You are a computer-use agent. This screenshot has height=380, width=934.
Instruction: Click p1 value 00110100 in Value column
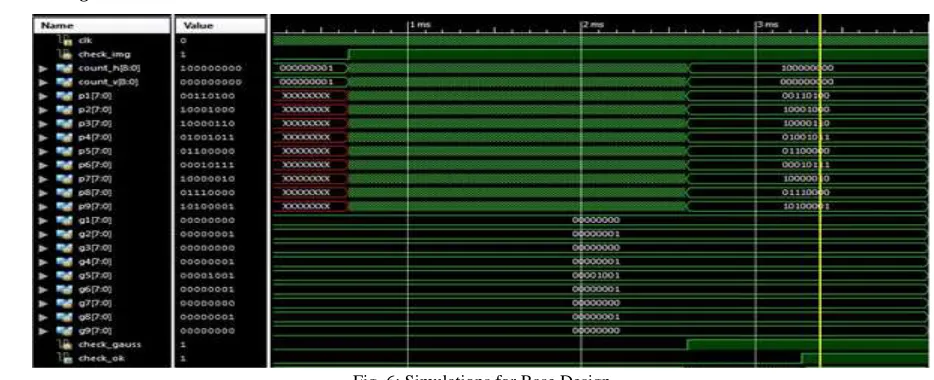tap(208, 96)
